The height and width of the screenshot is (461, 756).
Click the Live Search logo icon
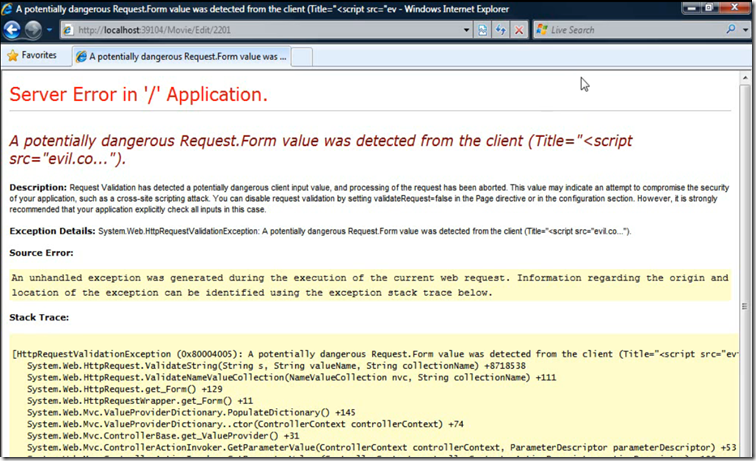tap(542, 30)
